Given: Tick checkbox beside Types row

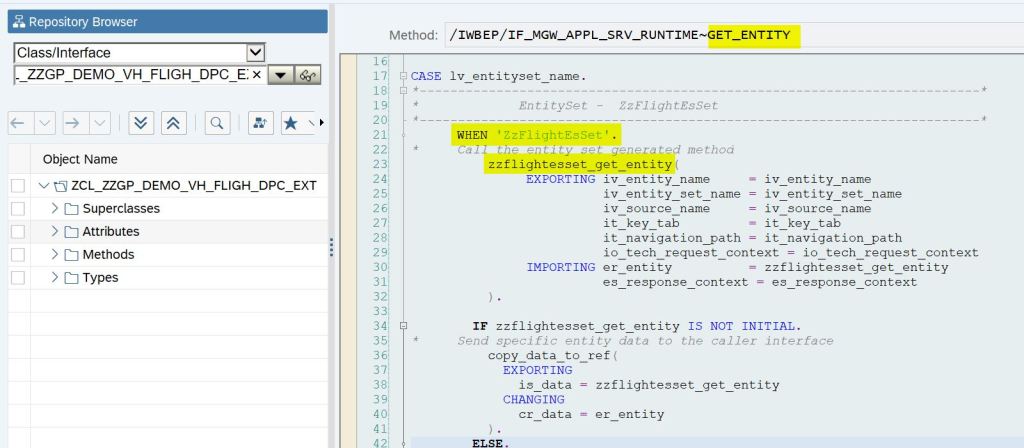Looking at the screenshot, I should 18,278.
